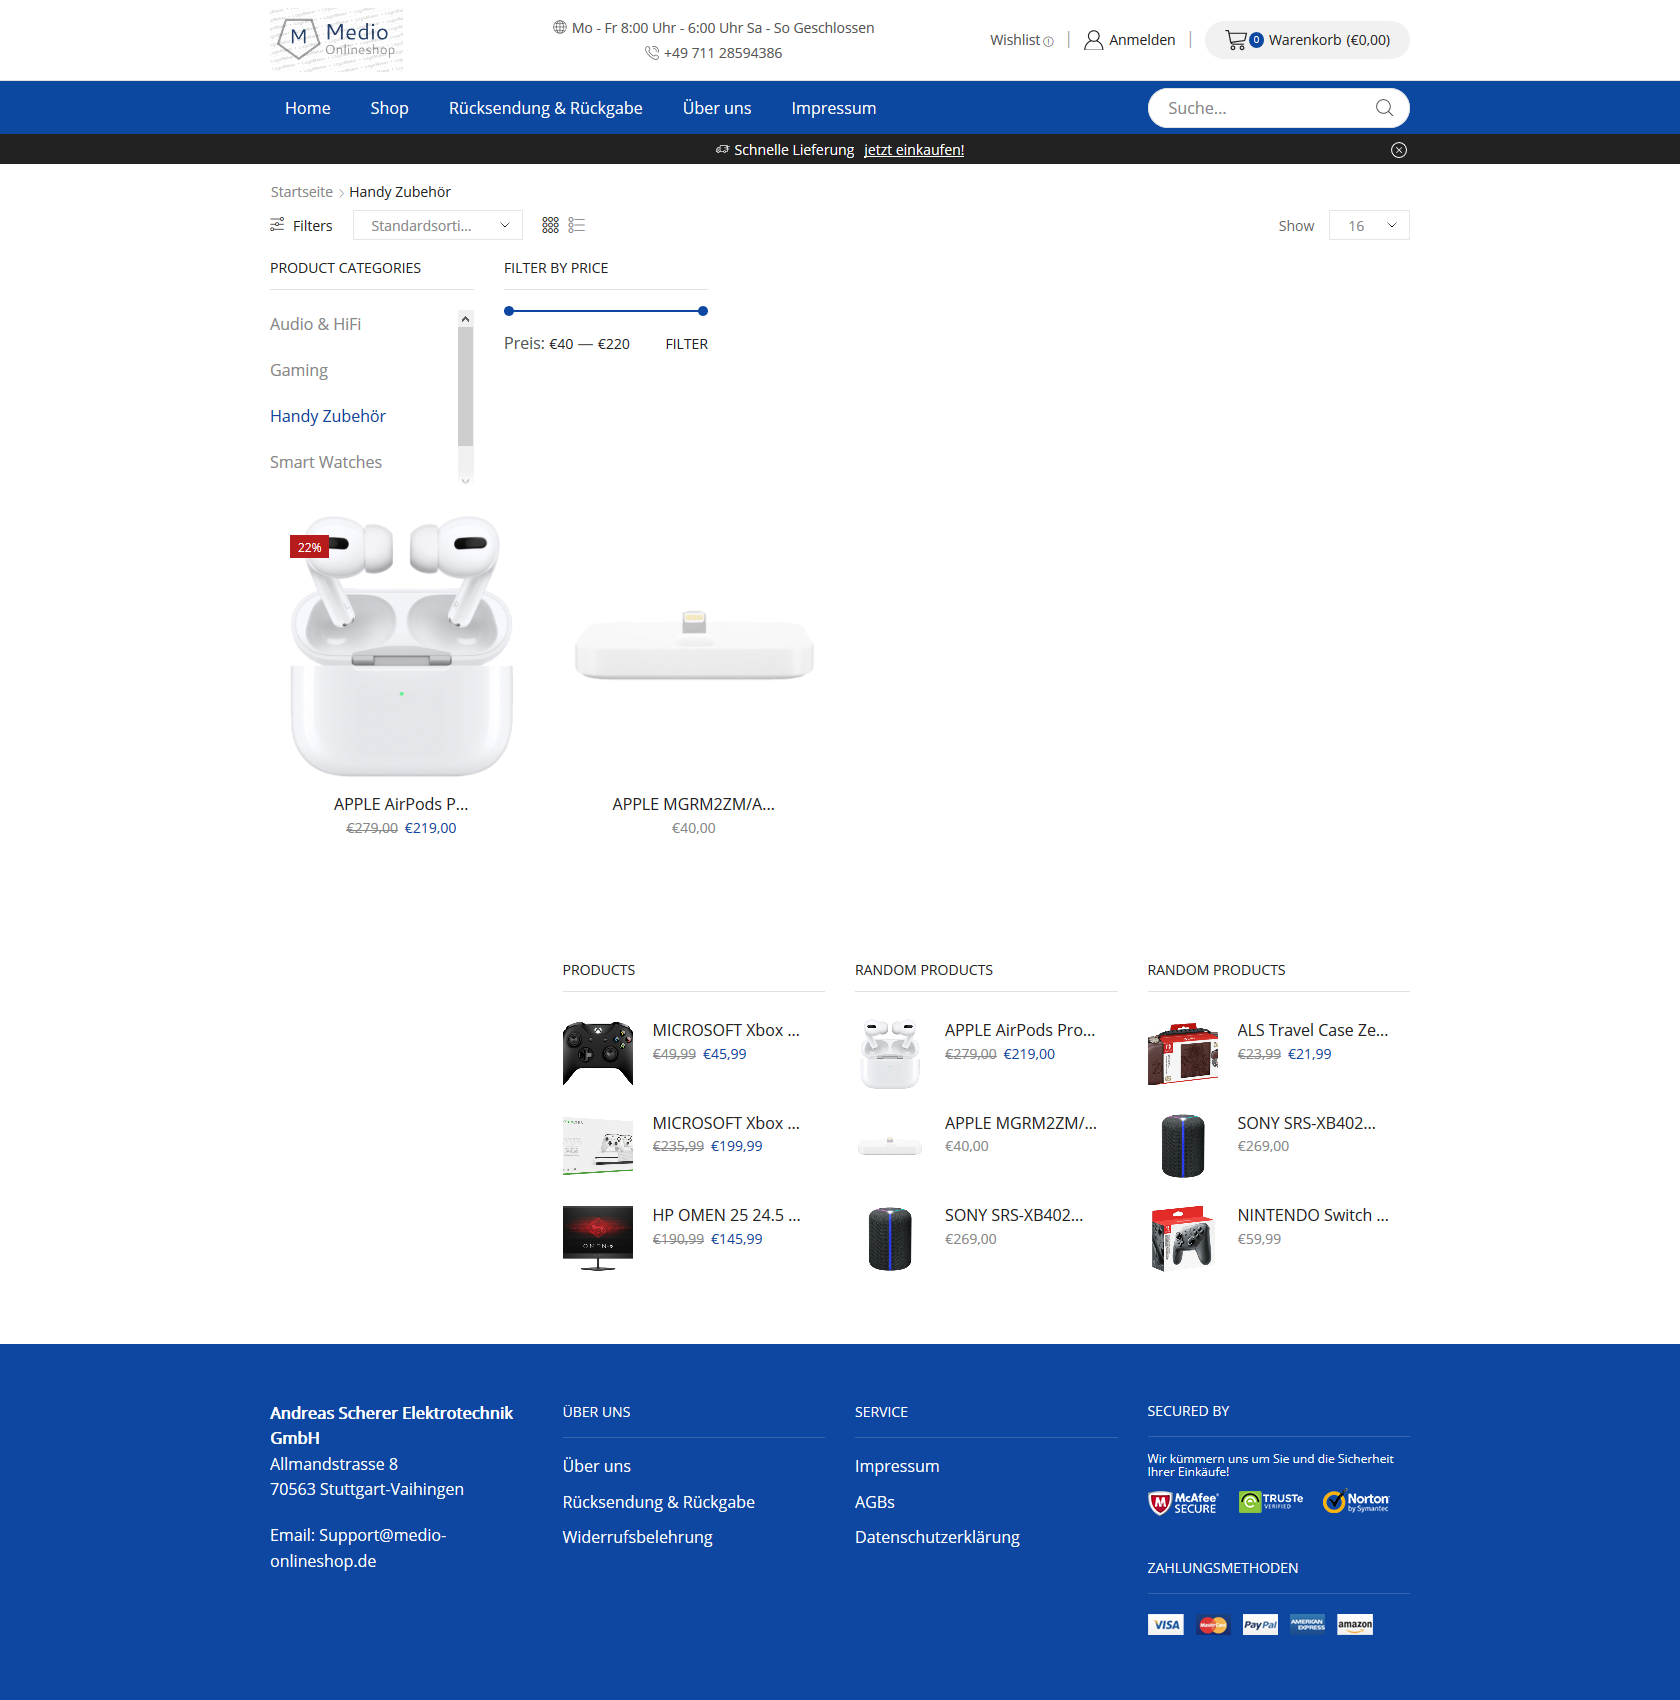The height and width of the screenshot is (1700, 1680).
Task: Open the footer Impressum link
Action: pyautogui.click(x=897, y=1466)
